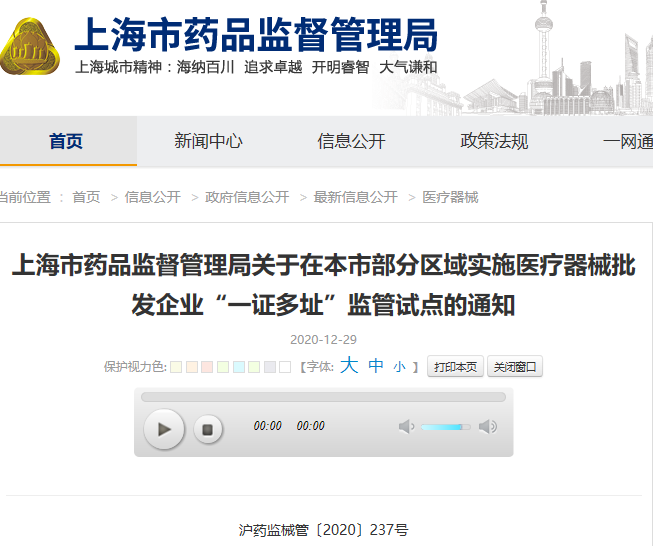
Task: Click the elapsed time 00:00 readout
Action: 267,426
